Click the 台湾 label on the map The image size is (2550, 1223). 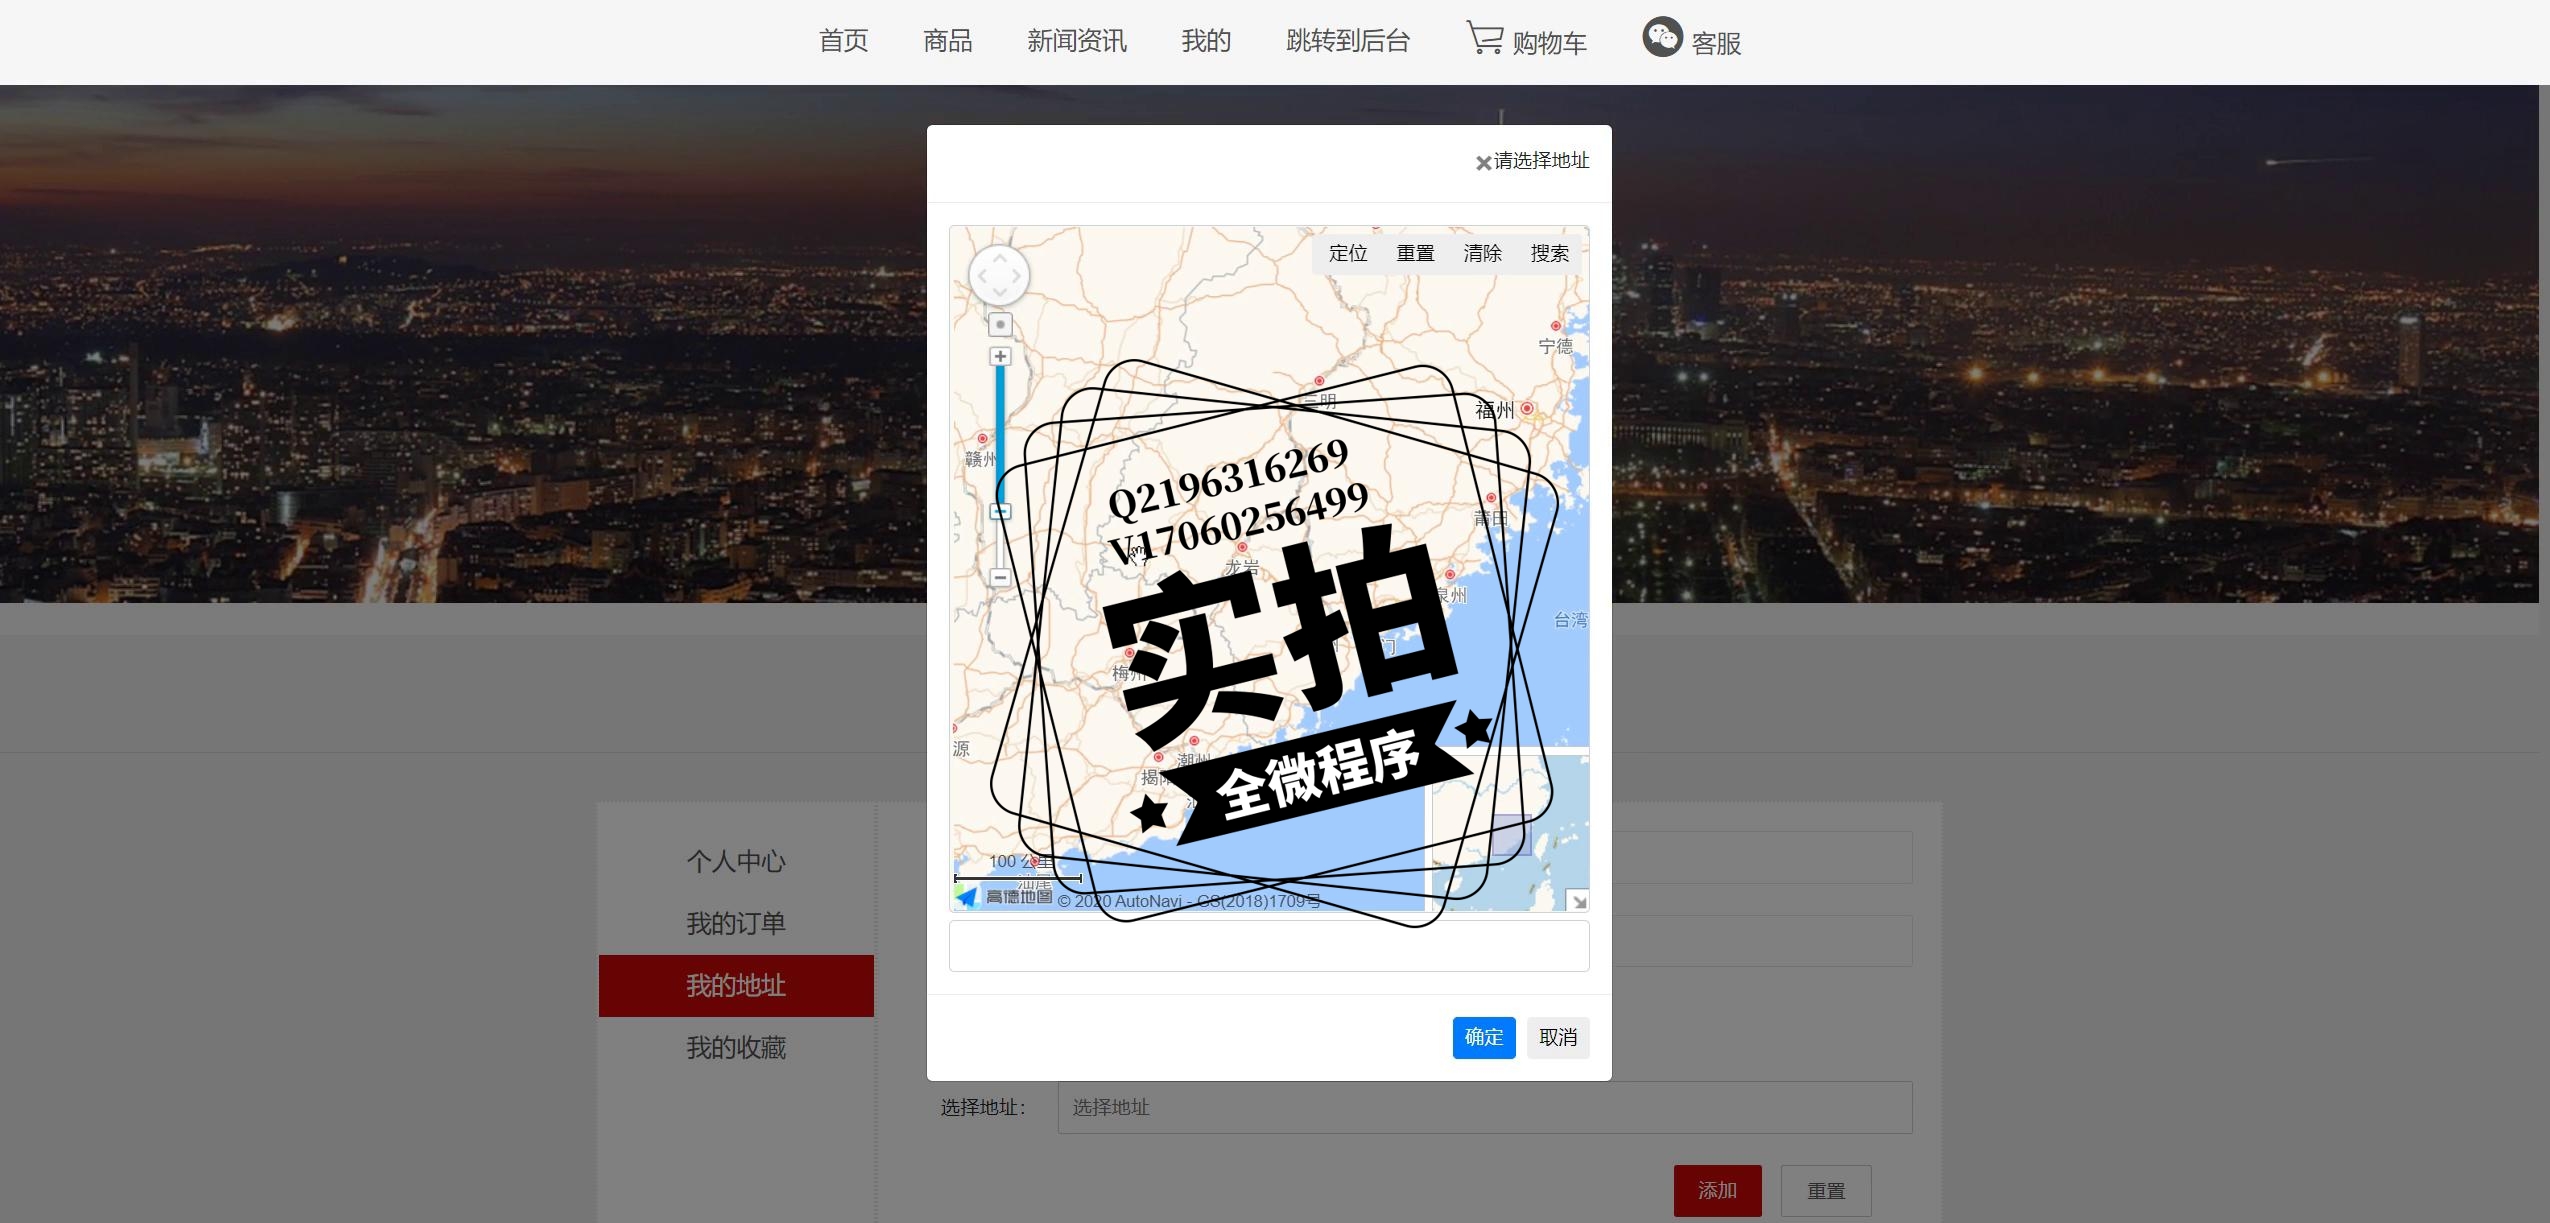1570,620
